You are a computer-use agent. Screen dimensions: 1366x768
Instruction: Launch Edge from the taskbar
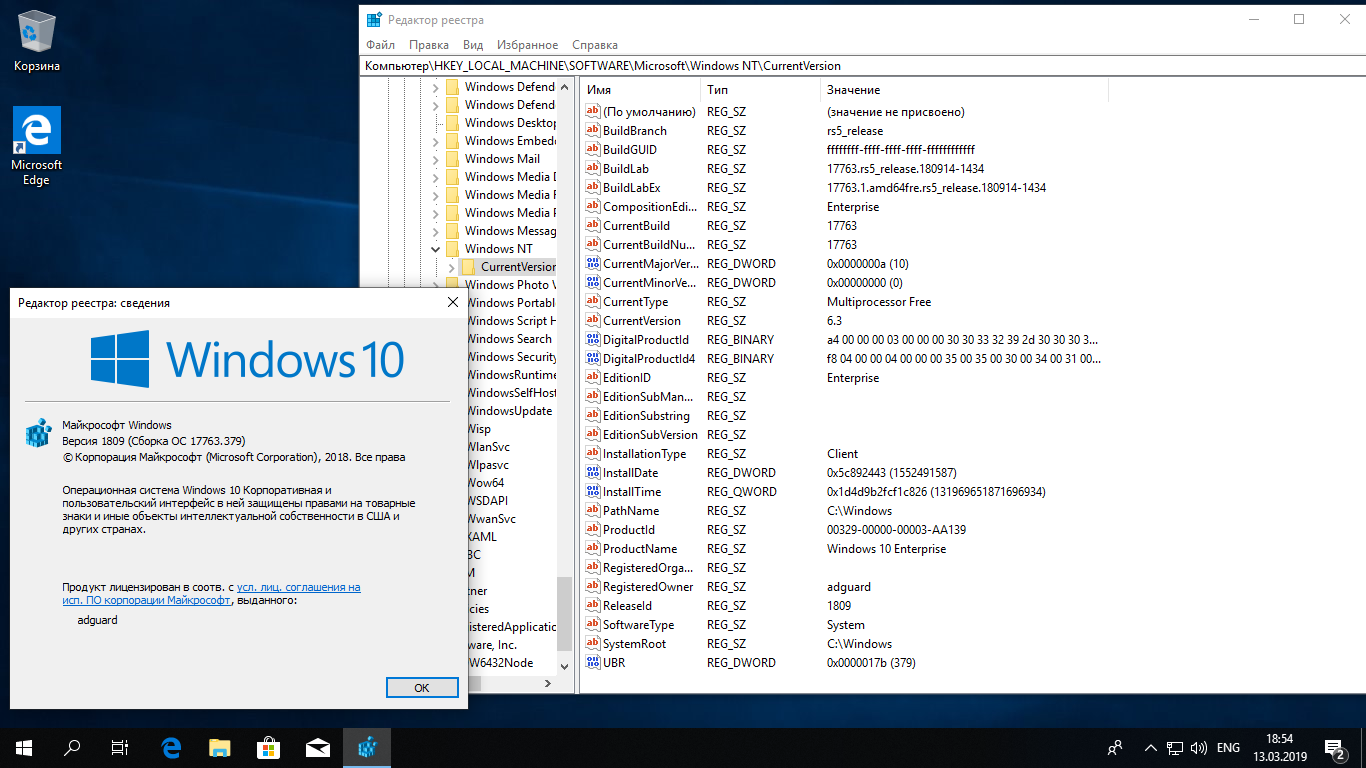point(171,747)
